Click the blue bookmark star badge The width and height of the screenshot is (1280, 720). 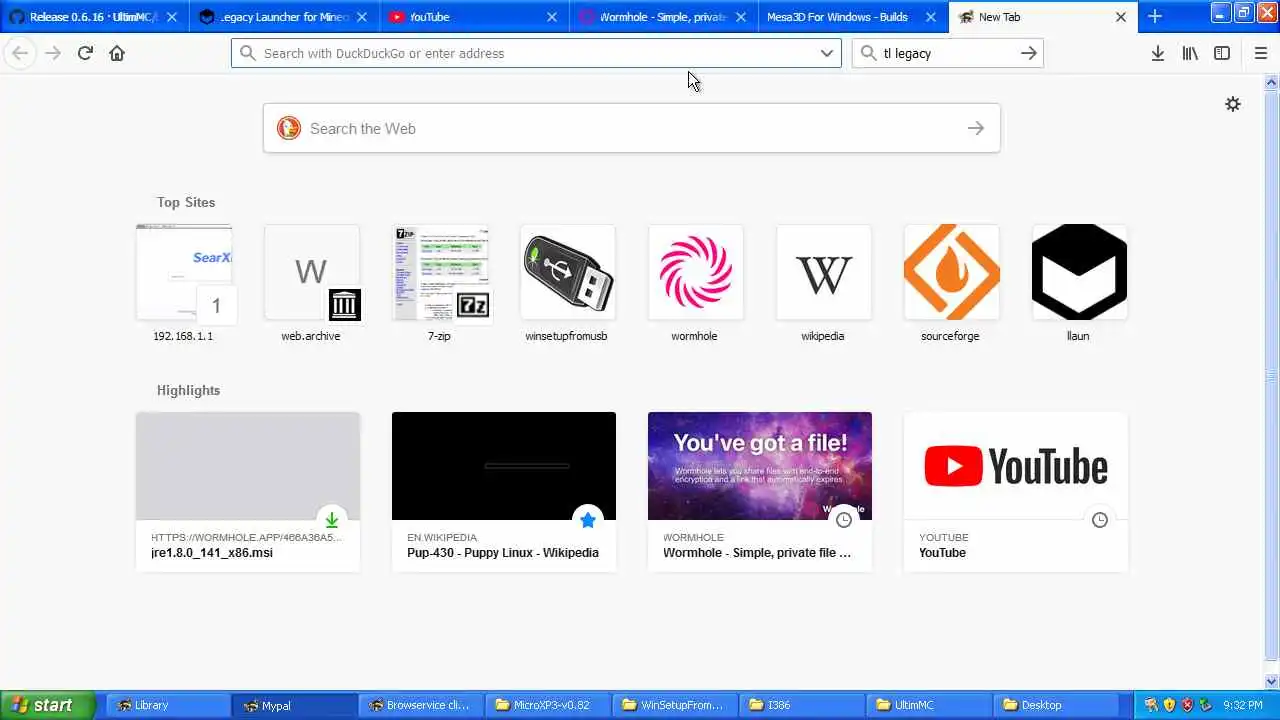pos(588,520)
